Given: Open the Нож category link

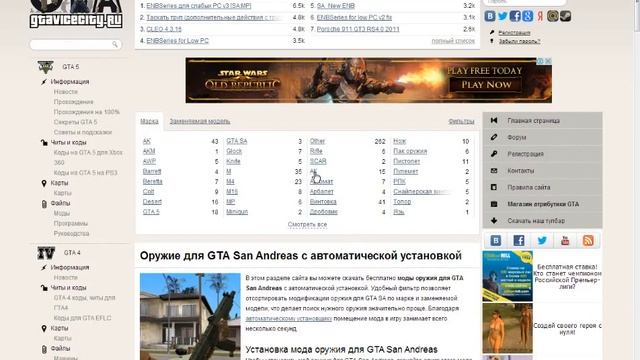Looking at the screenshot, I should pyautogui.click(x=400, y=141).
